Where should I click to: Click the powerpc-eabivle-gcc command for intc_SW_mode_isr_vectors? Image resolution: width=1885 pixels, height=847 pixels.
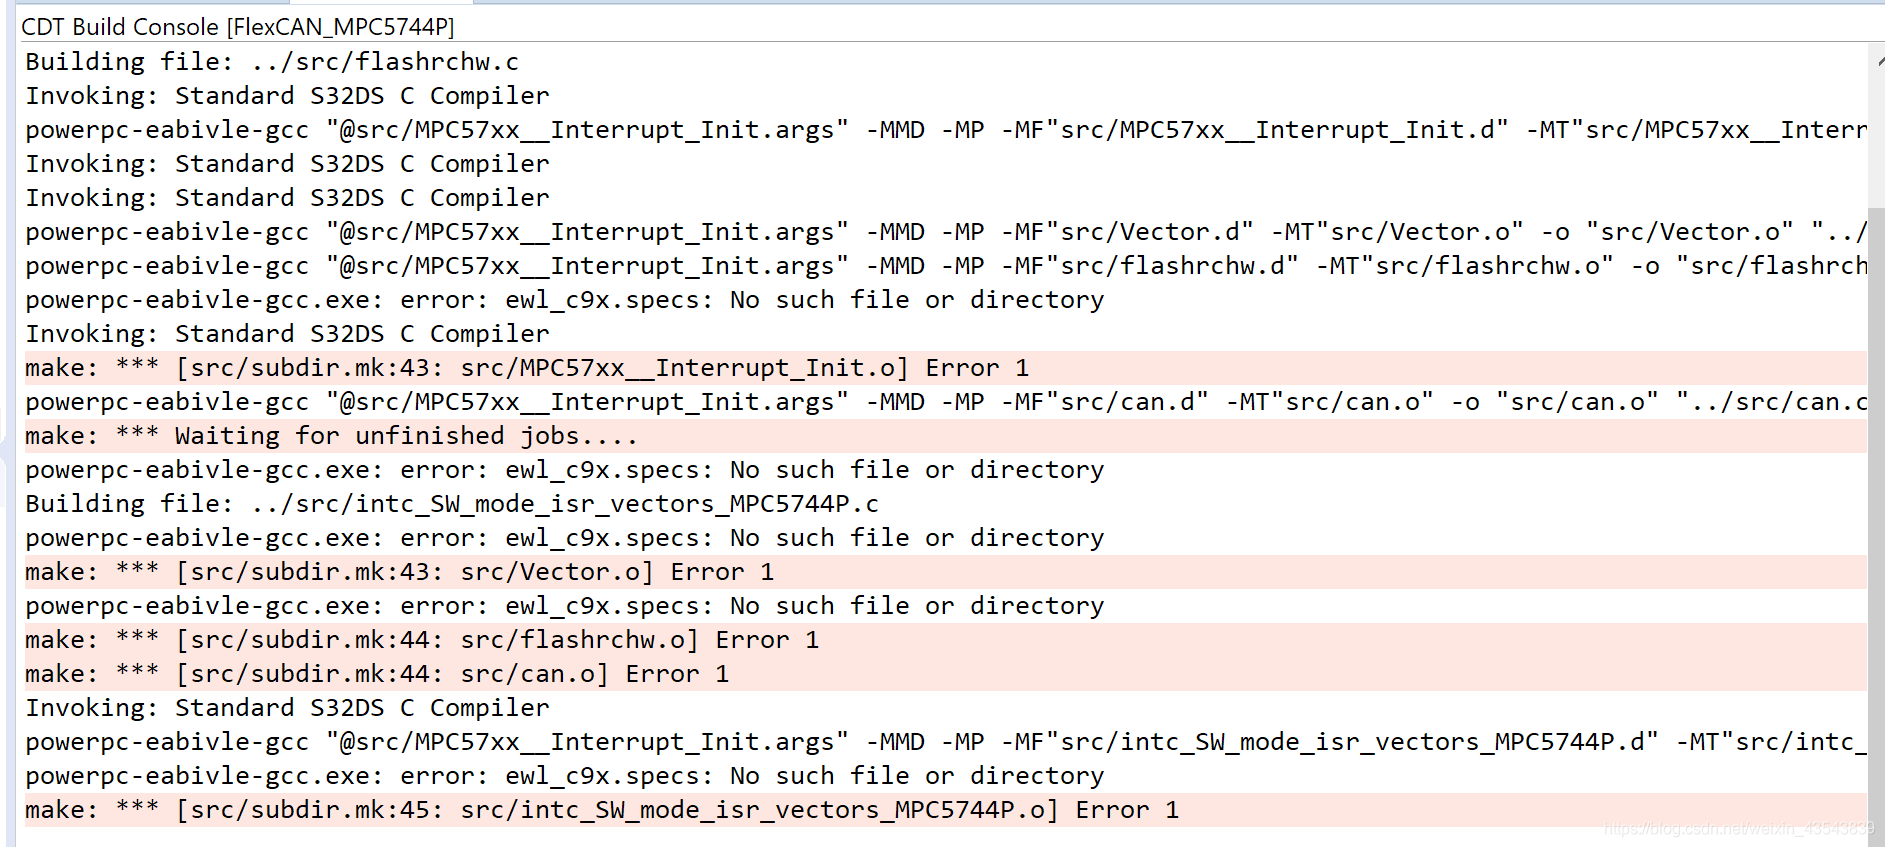pyautogui.click(x=800, y=741)
